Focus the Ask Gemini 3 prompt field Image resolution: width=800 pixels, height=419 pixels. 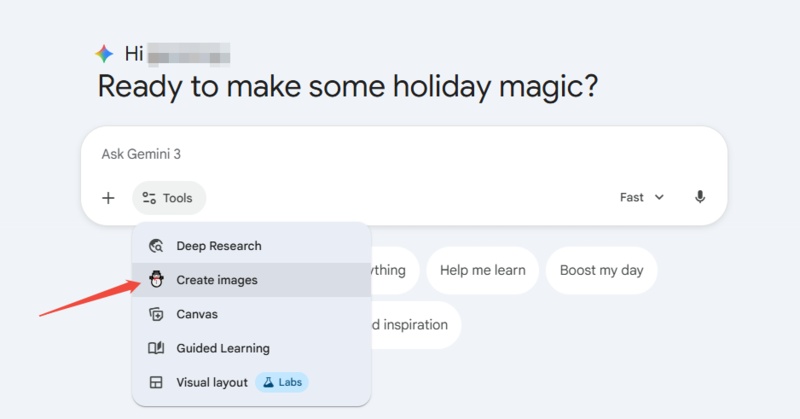(x=400, y=155)
